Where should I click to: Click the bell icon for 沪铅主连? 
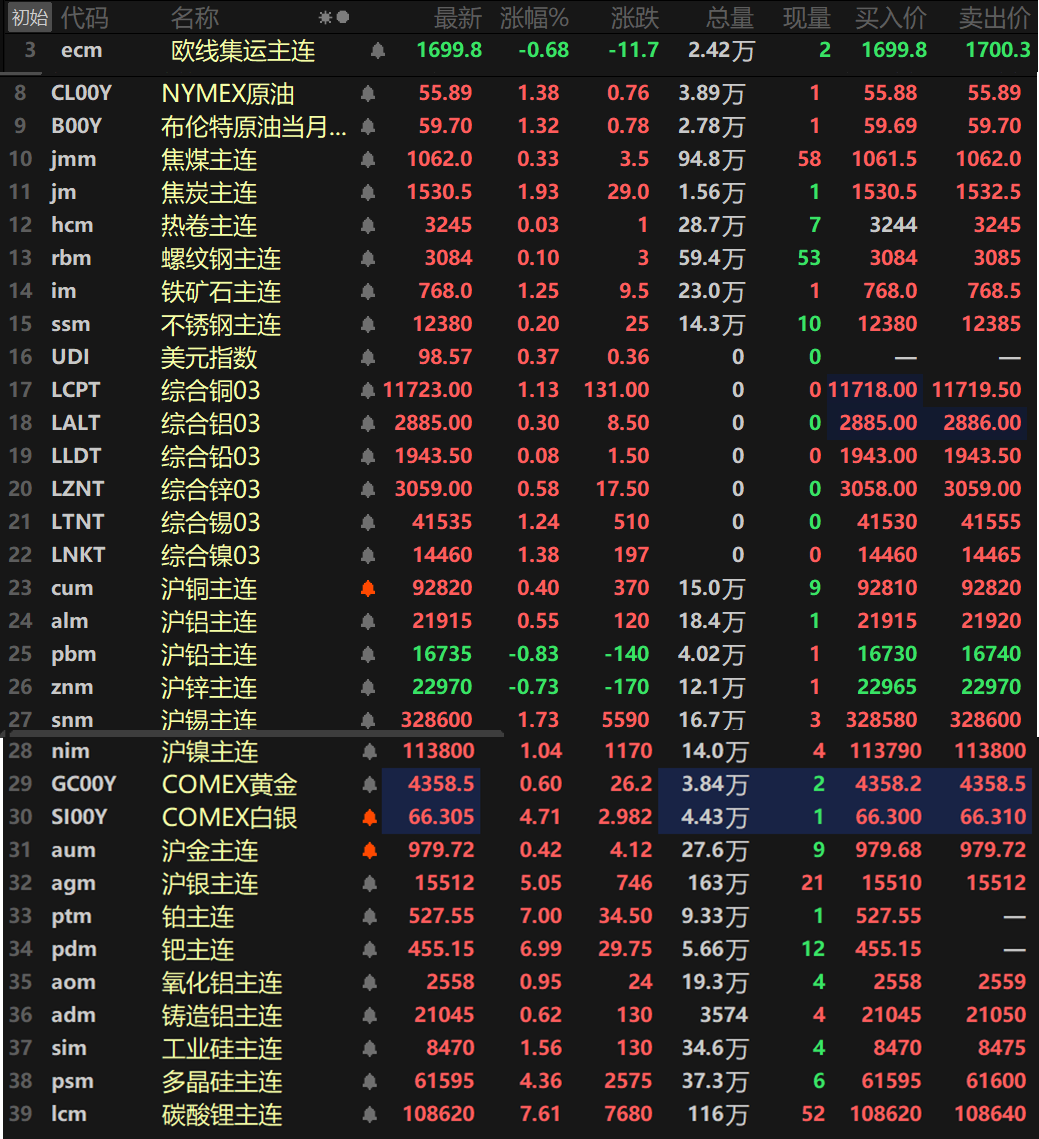(368, 654)
